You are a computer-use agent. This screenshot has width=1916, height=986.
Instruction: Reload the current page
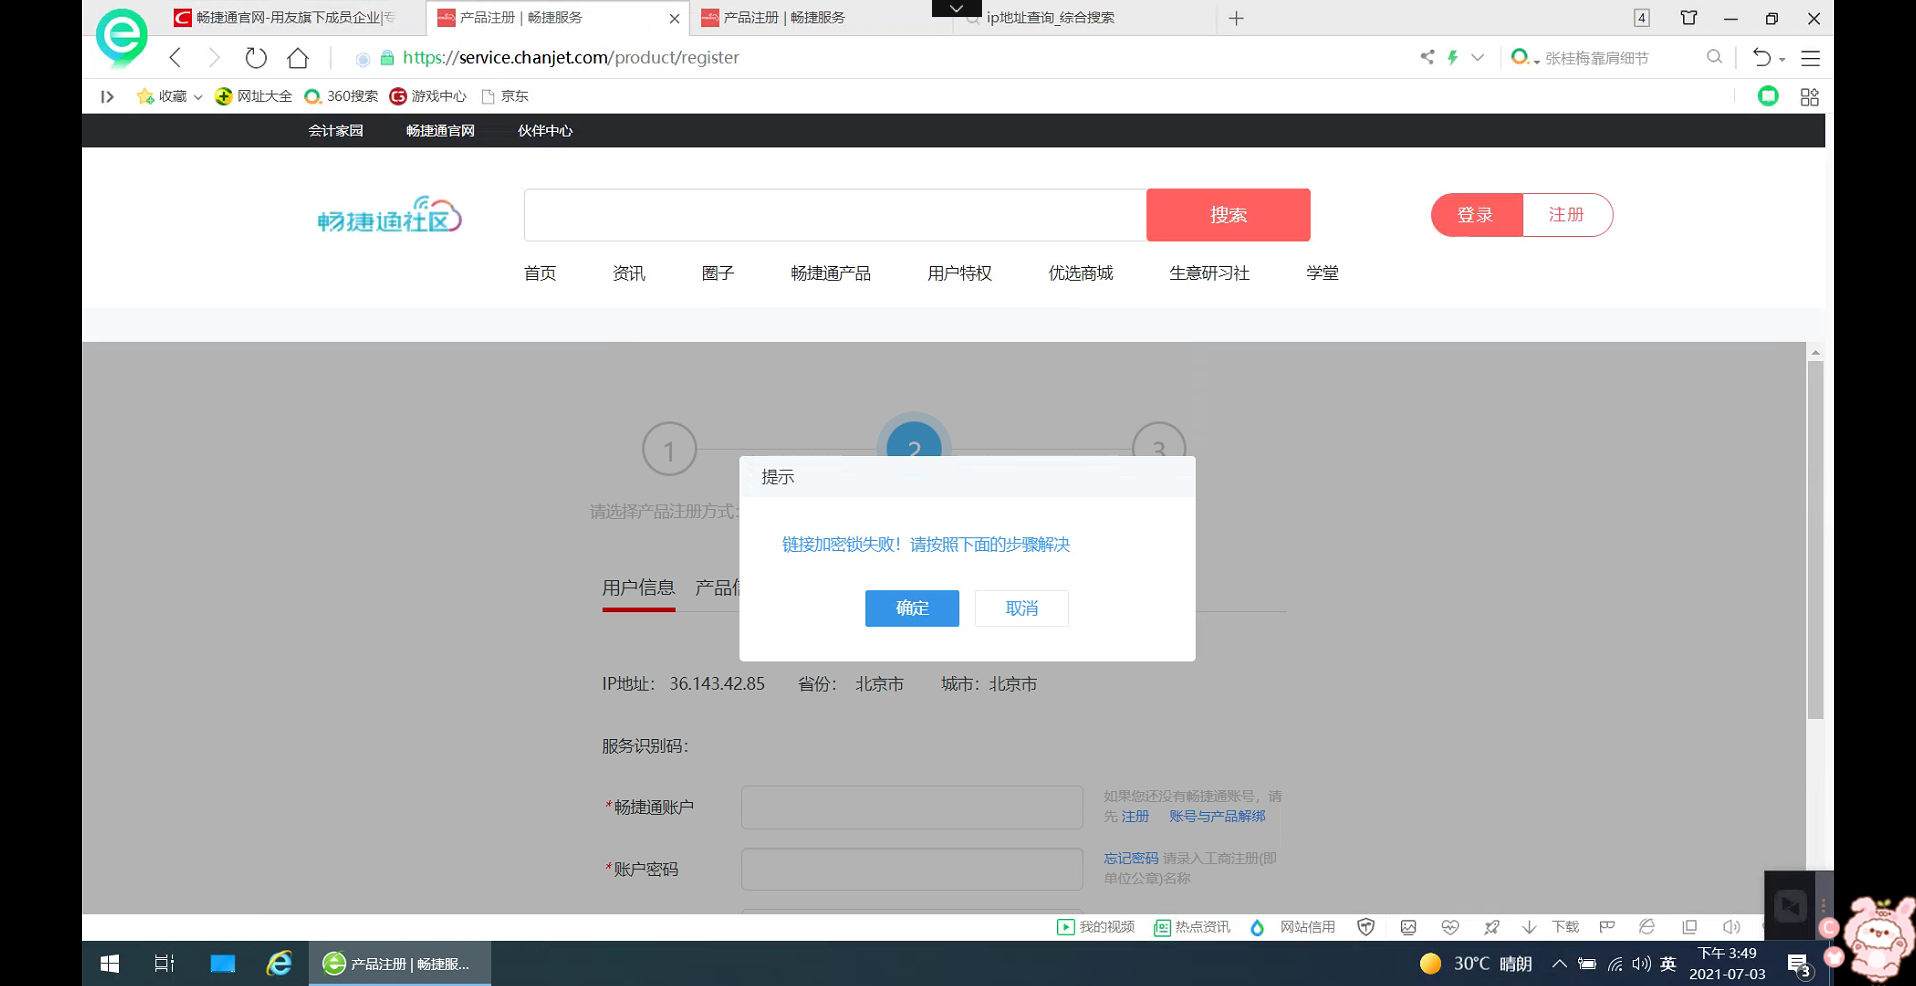coord(256,58)
